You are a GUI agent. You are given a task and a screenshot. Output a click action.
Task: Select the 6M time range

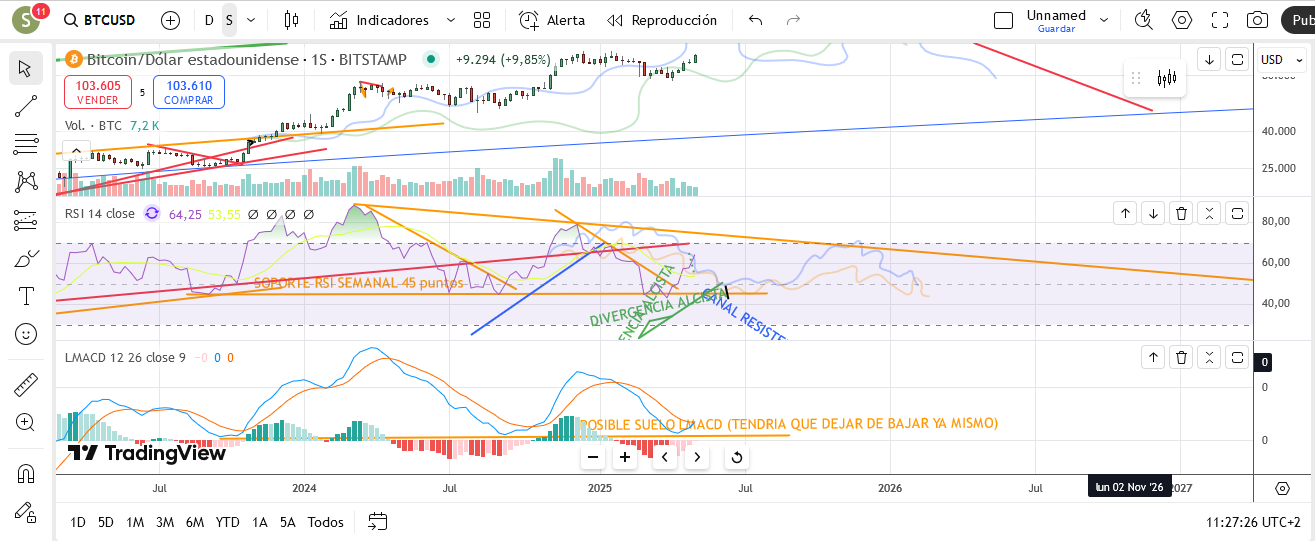tap(195, 522)
